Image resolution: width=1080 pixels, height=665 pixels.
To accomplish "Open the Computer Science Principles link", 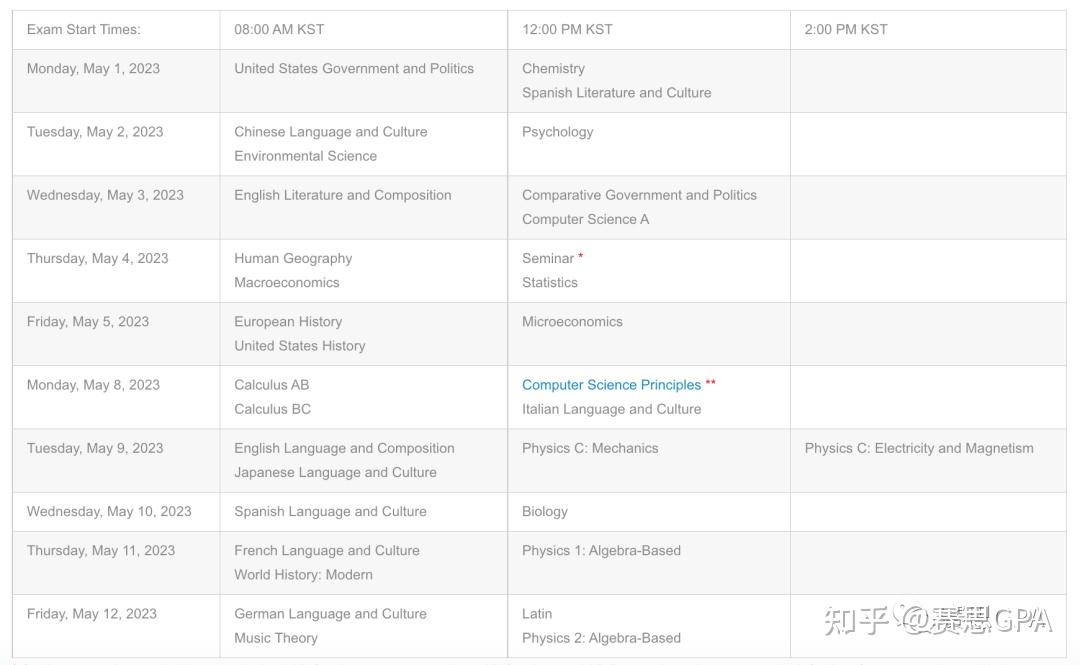I will tap(611, 385).
